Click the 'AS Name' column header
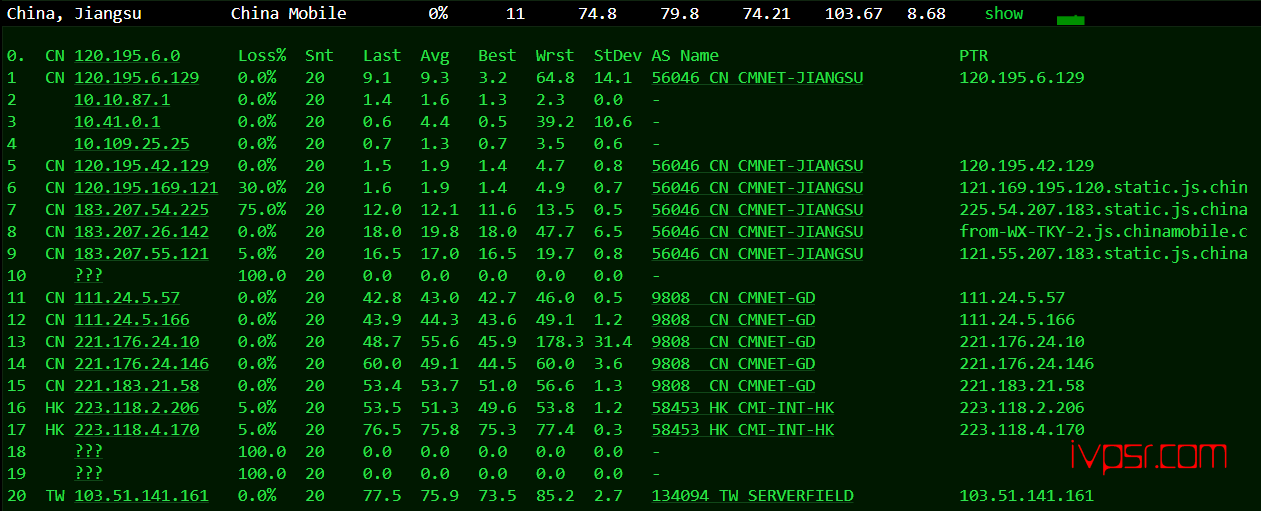 click(x=685, y=56)
